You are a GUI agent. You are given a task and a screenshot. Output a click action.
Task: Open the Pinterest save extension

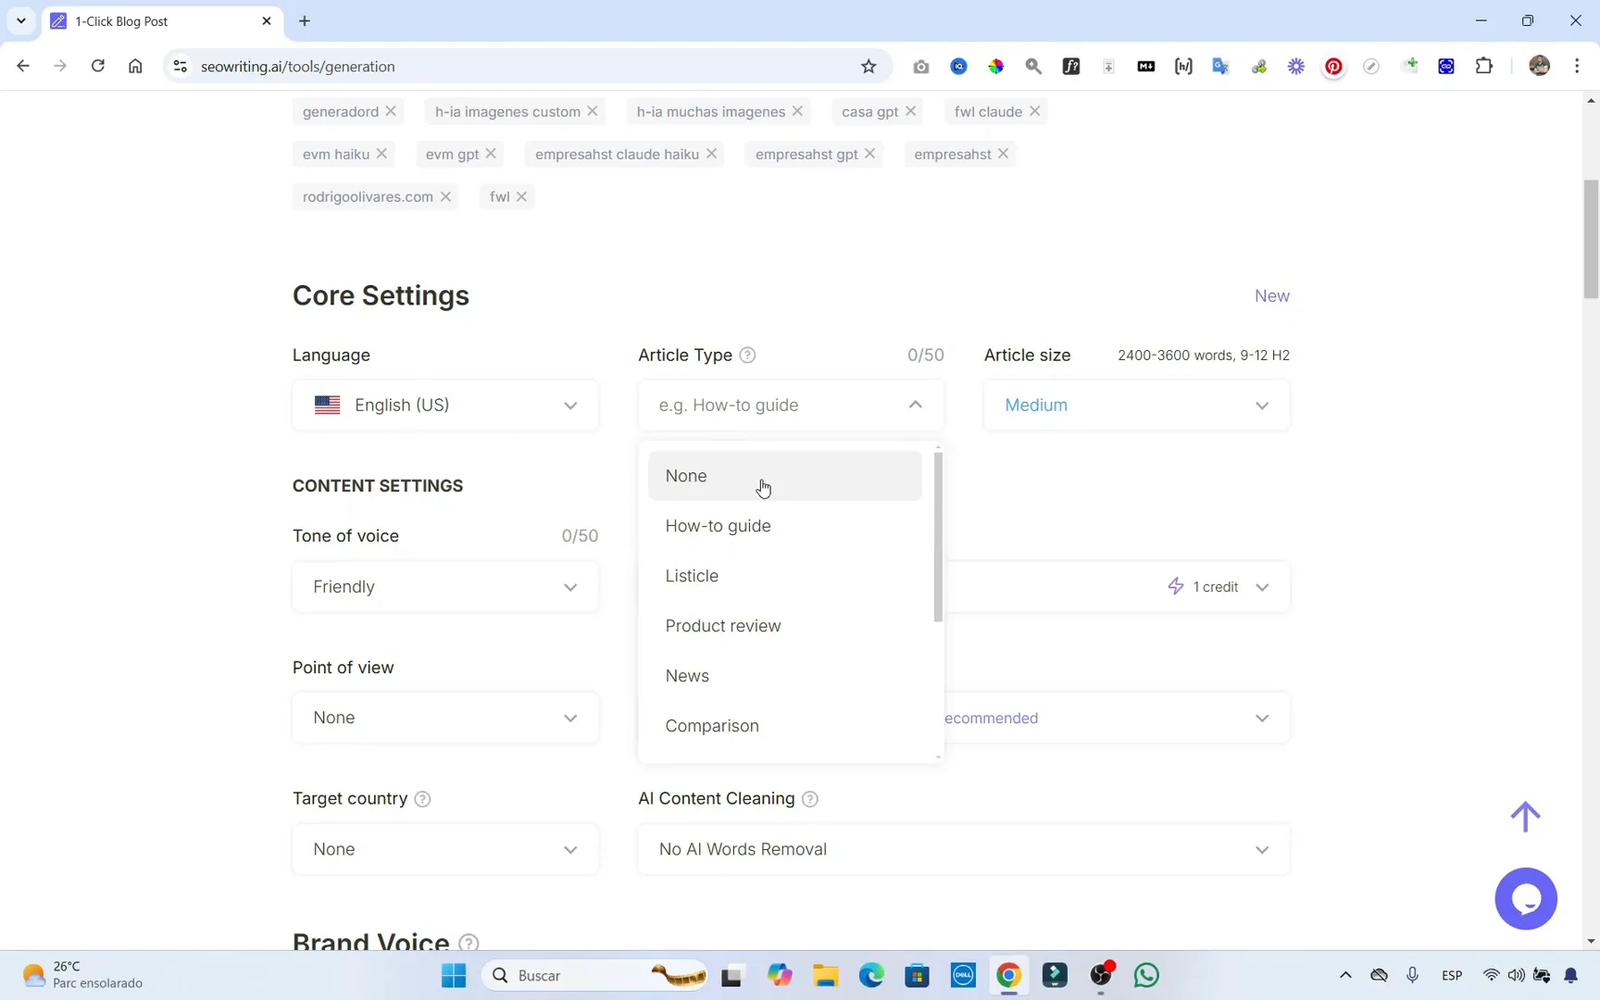point(1333,66)
